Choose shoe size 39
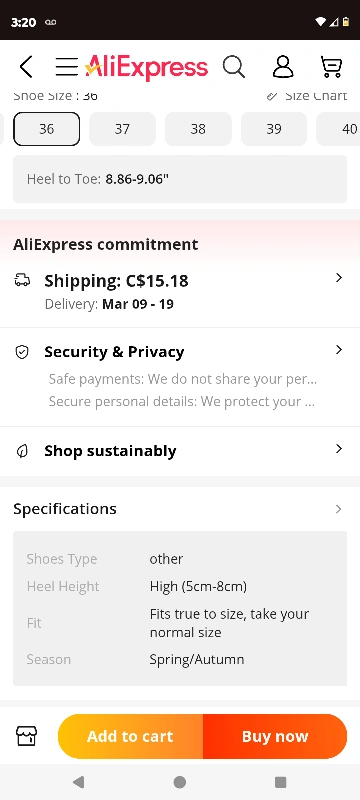360x800 pixels. coord(274,129)
